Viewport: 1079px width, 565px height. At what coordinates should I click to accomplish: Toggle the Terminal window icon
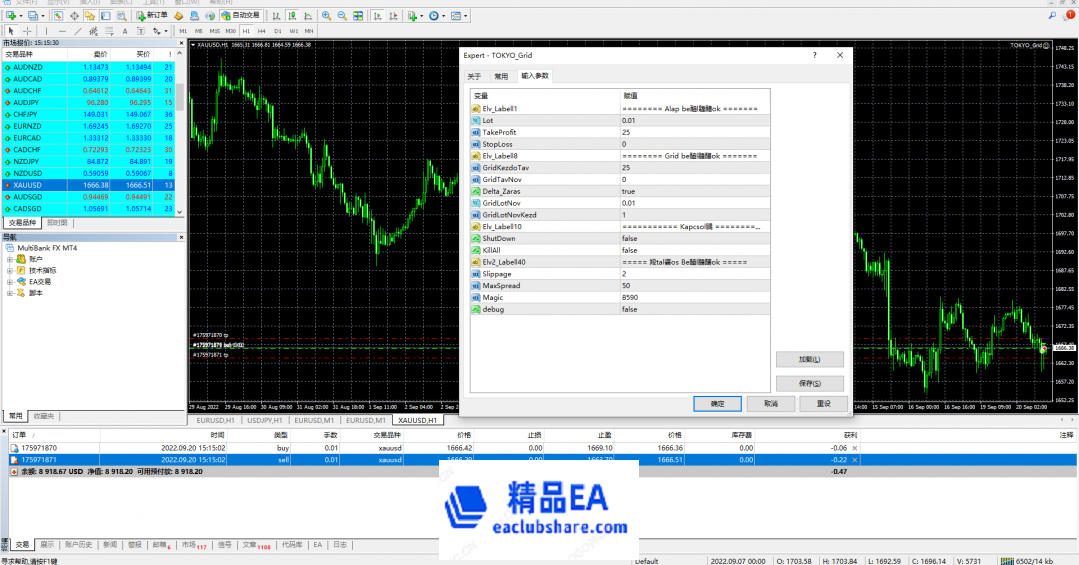(105, 15)
